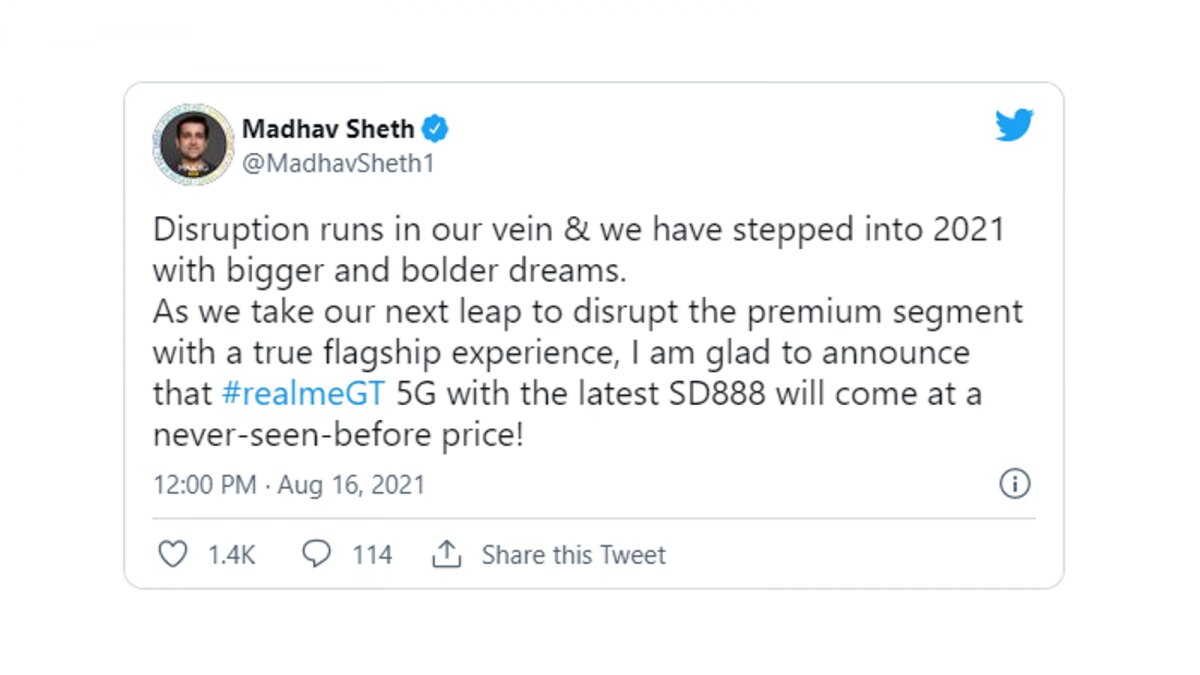1200x675 pixels.
Task: Click the 12:00 PM tweet time
Action: (204, 486)
